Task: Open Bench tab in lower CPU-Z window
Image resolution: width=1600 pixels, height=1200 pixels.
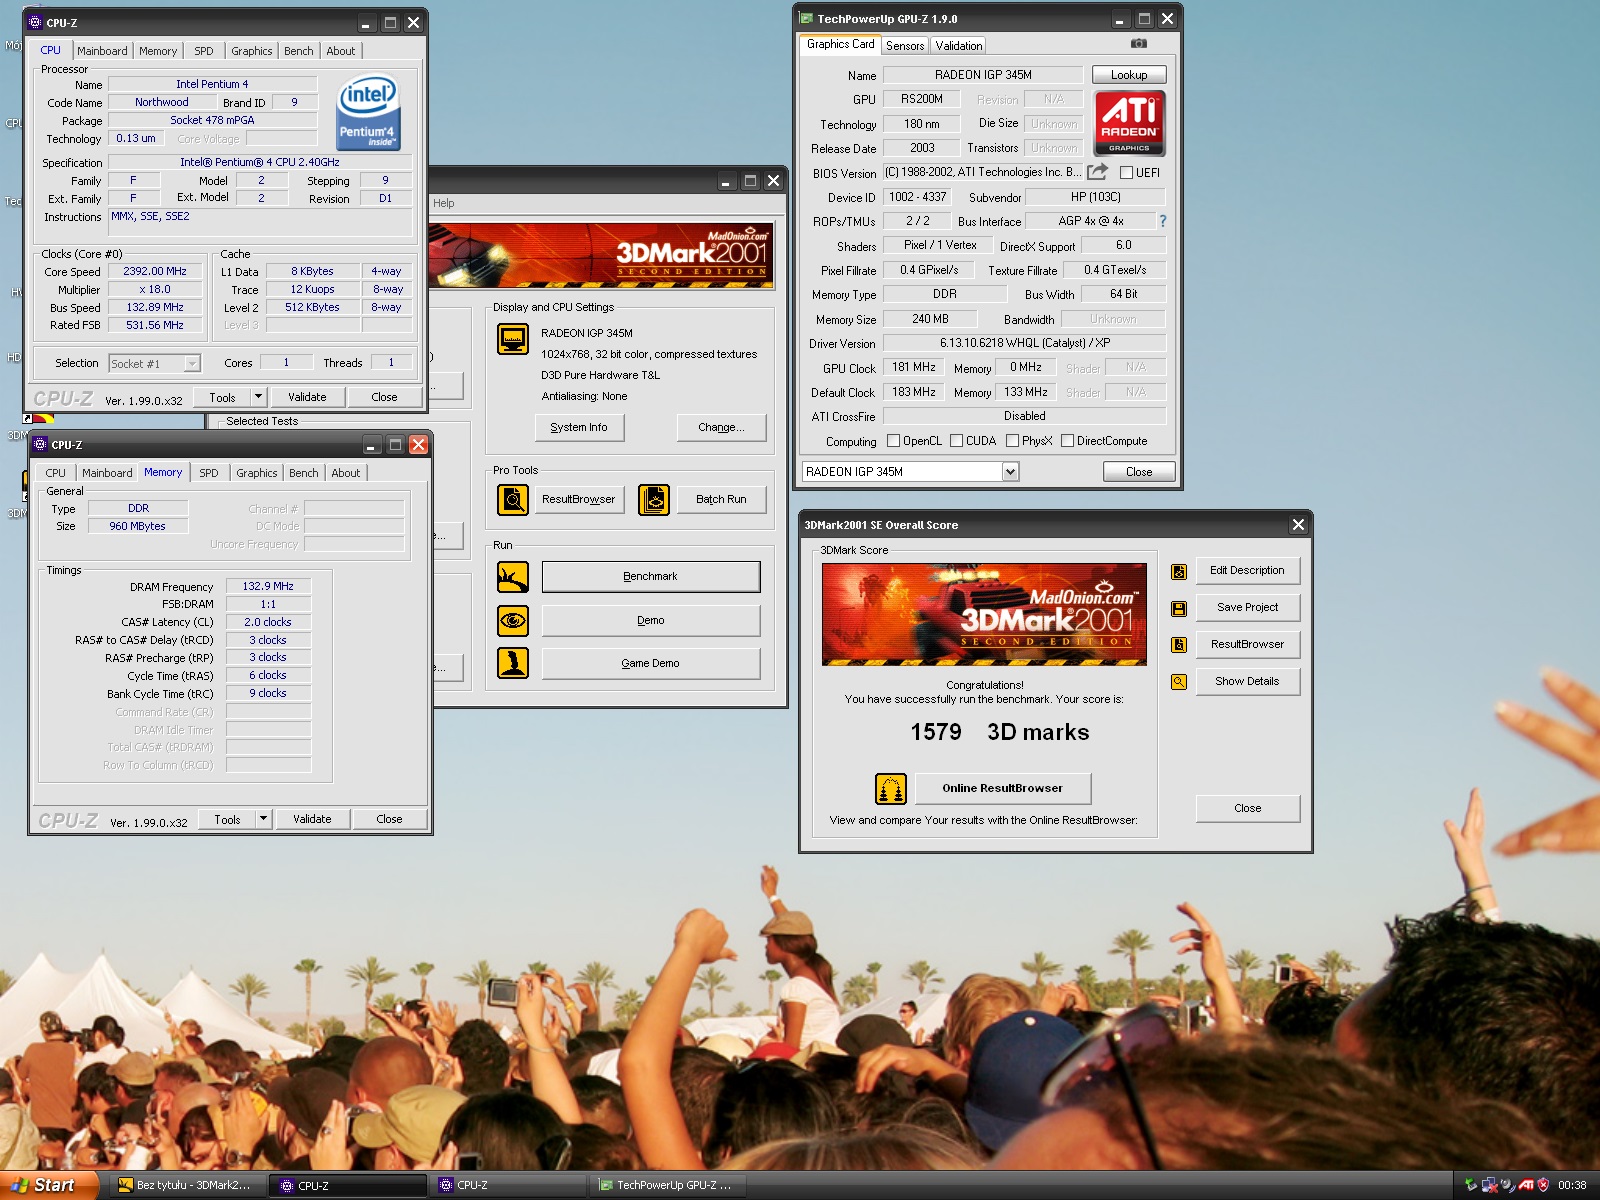Action: pyautogui.click(x=304, y=473)
